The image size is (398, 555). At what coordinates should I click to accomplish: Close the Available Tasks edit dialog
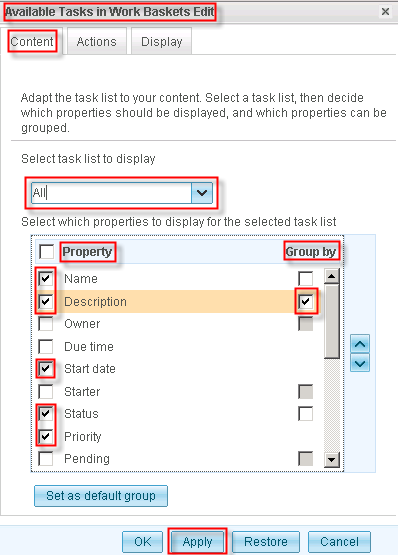[385, 12]
